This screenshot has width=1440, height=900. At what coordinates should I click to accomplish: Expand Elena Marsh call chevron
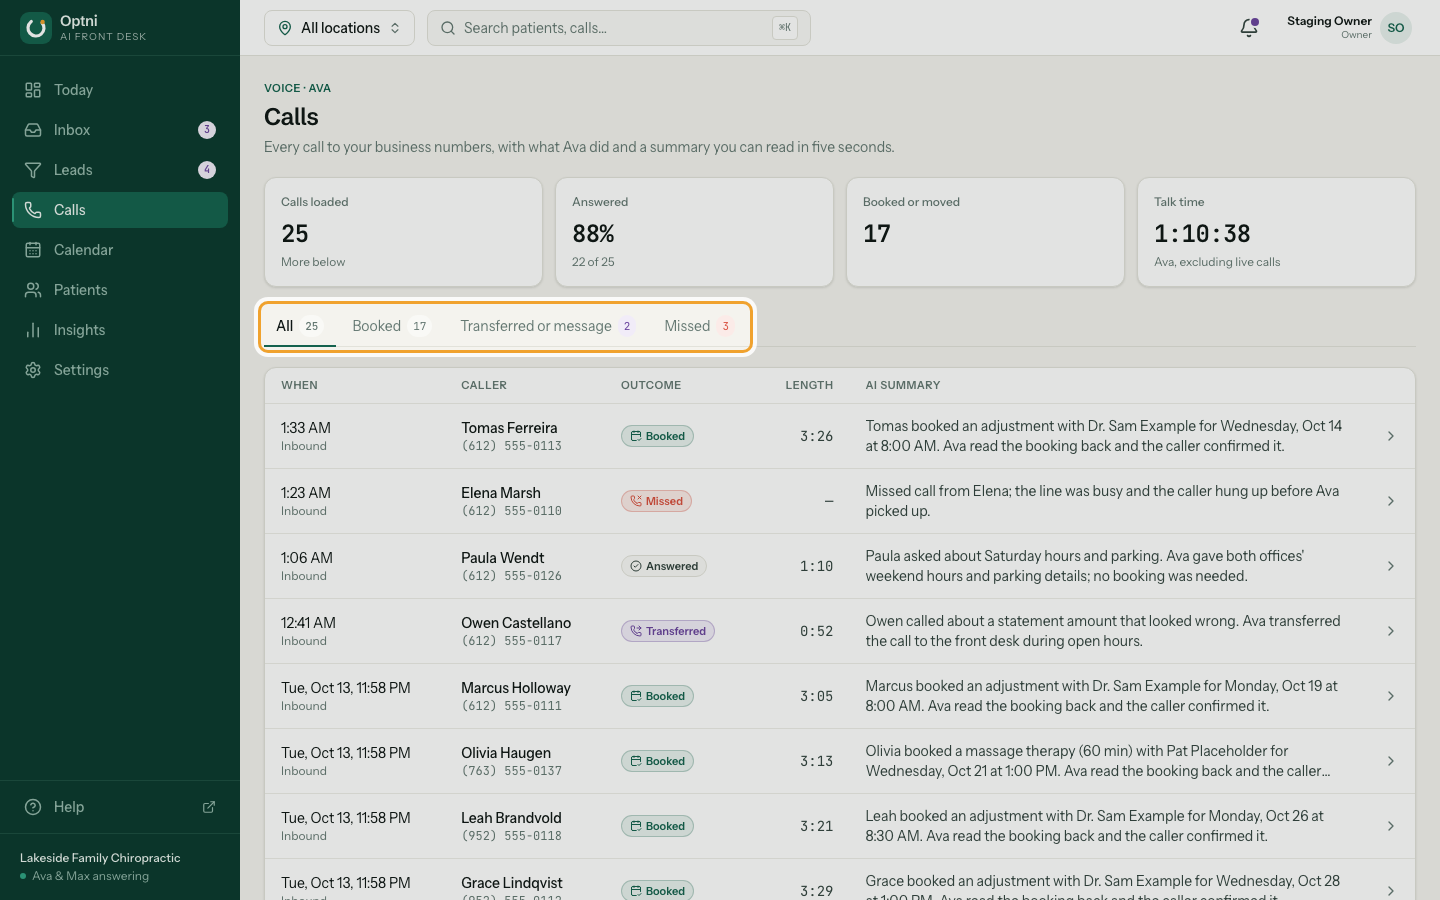pos(1391,501)
